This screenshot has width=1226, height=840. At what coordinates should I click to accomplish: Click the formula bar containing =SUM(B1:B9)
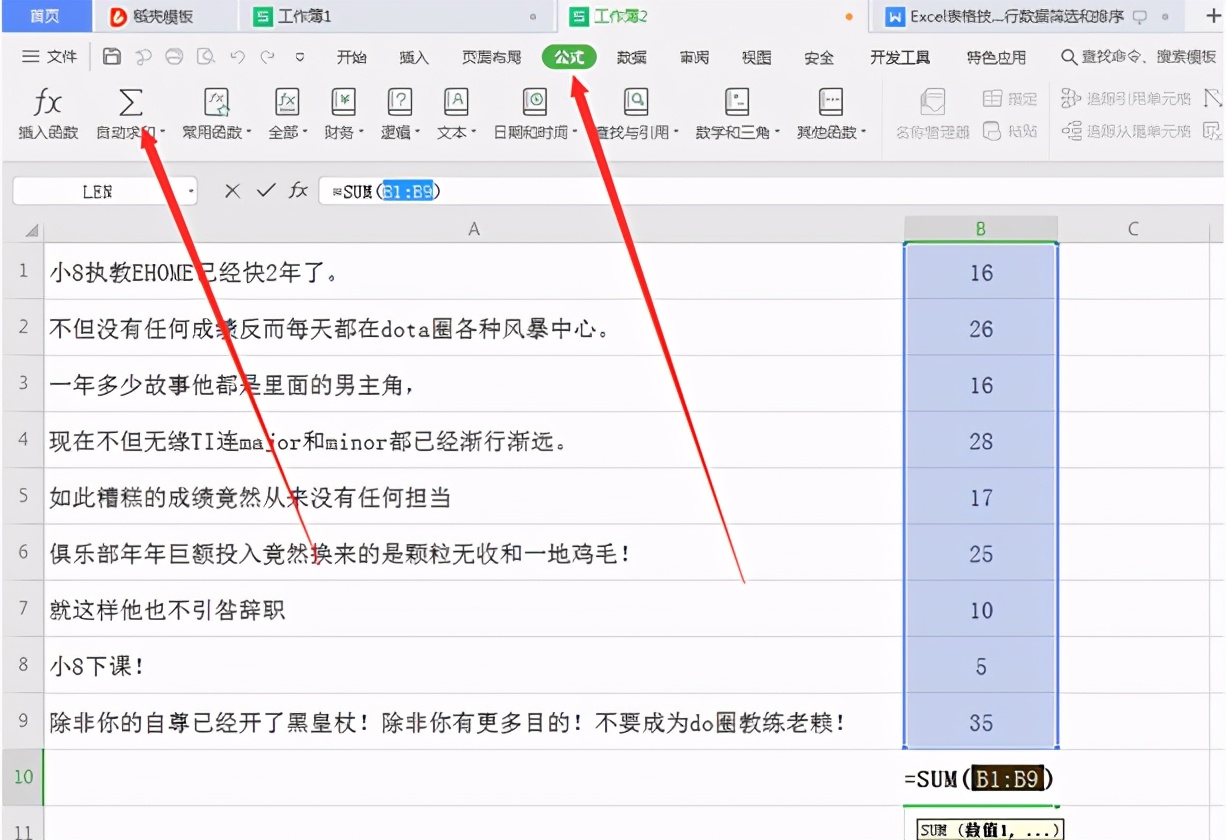(x=770, y=191)
